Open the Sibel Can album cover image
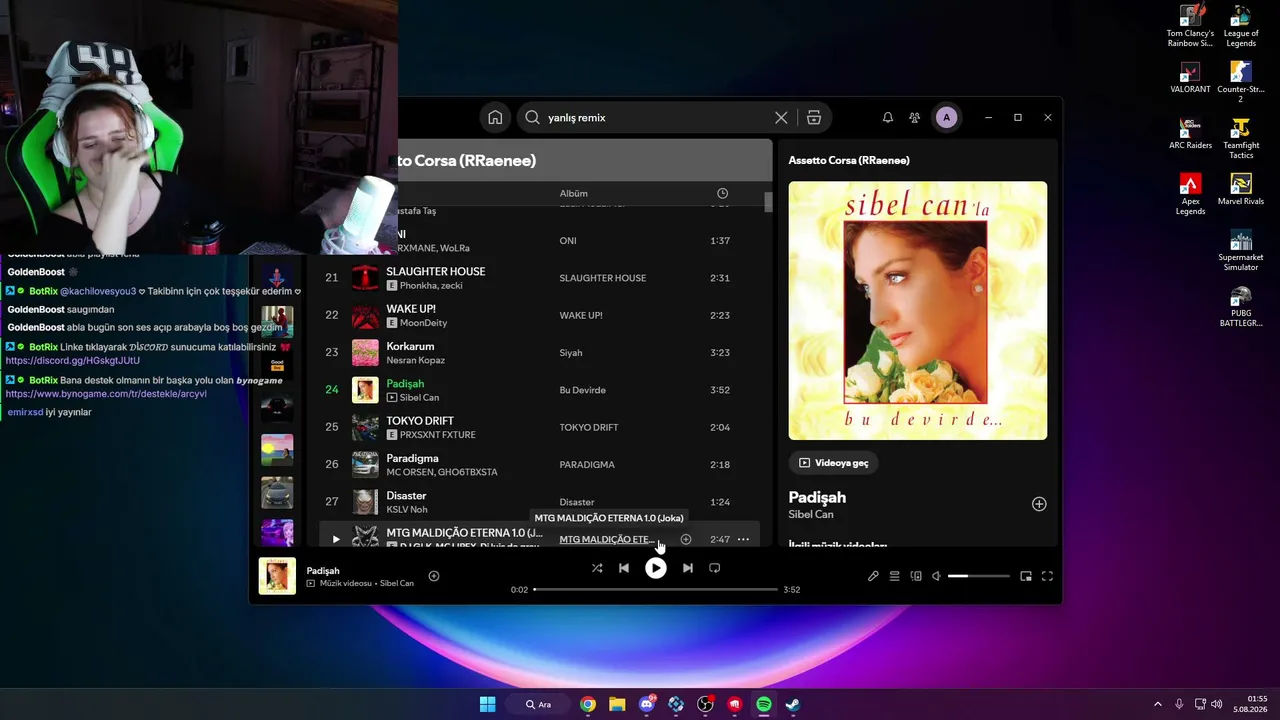Screen dimensions: 1280x720 pos(918,310)
